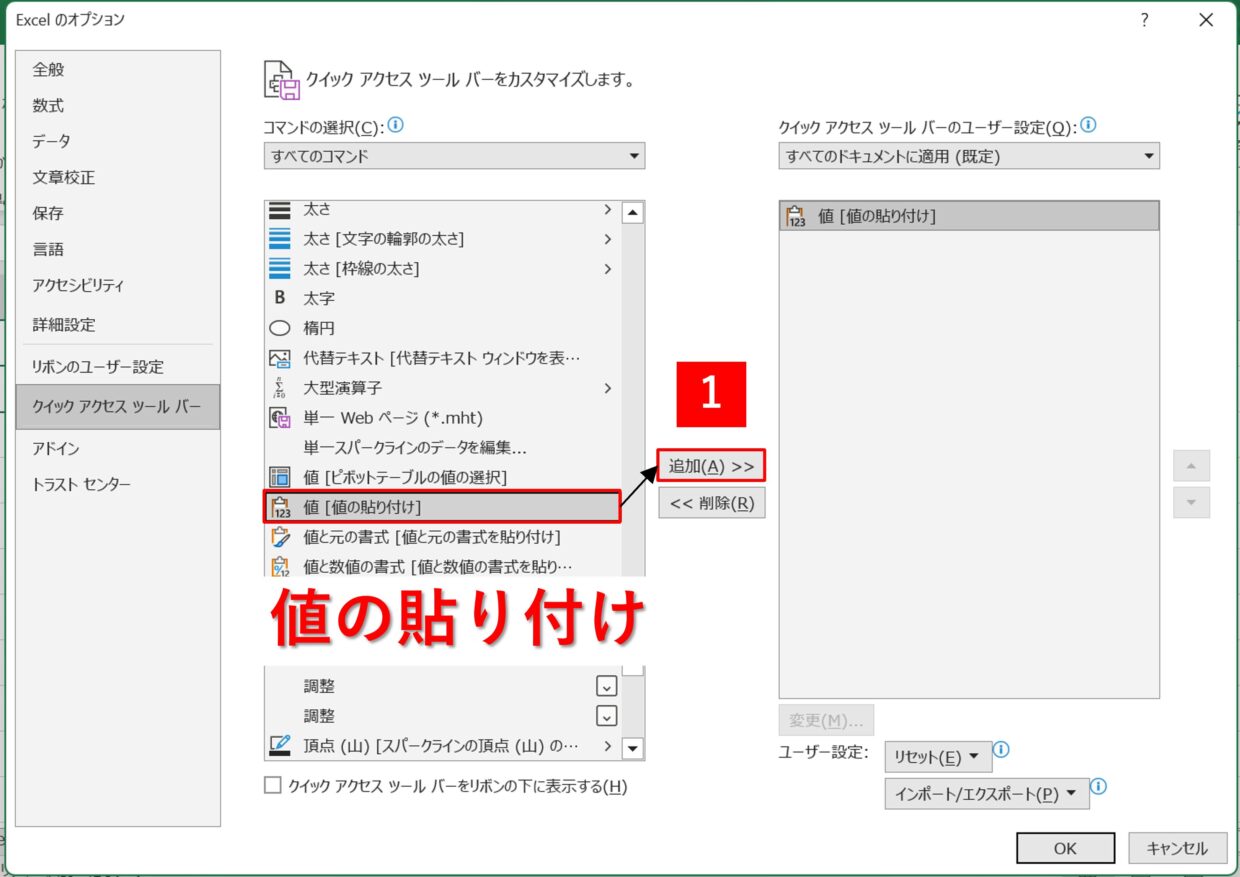Viewport: 1240px width, 877px height.
Task: Select the 値 [ピボットテーブルの値の選択] icon
Action: pyautogui.click(x=280, y=477)
